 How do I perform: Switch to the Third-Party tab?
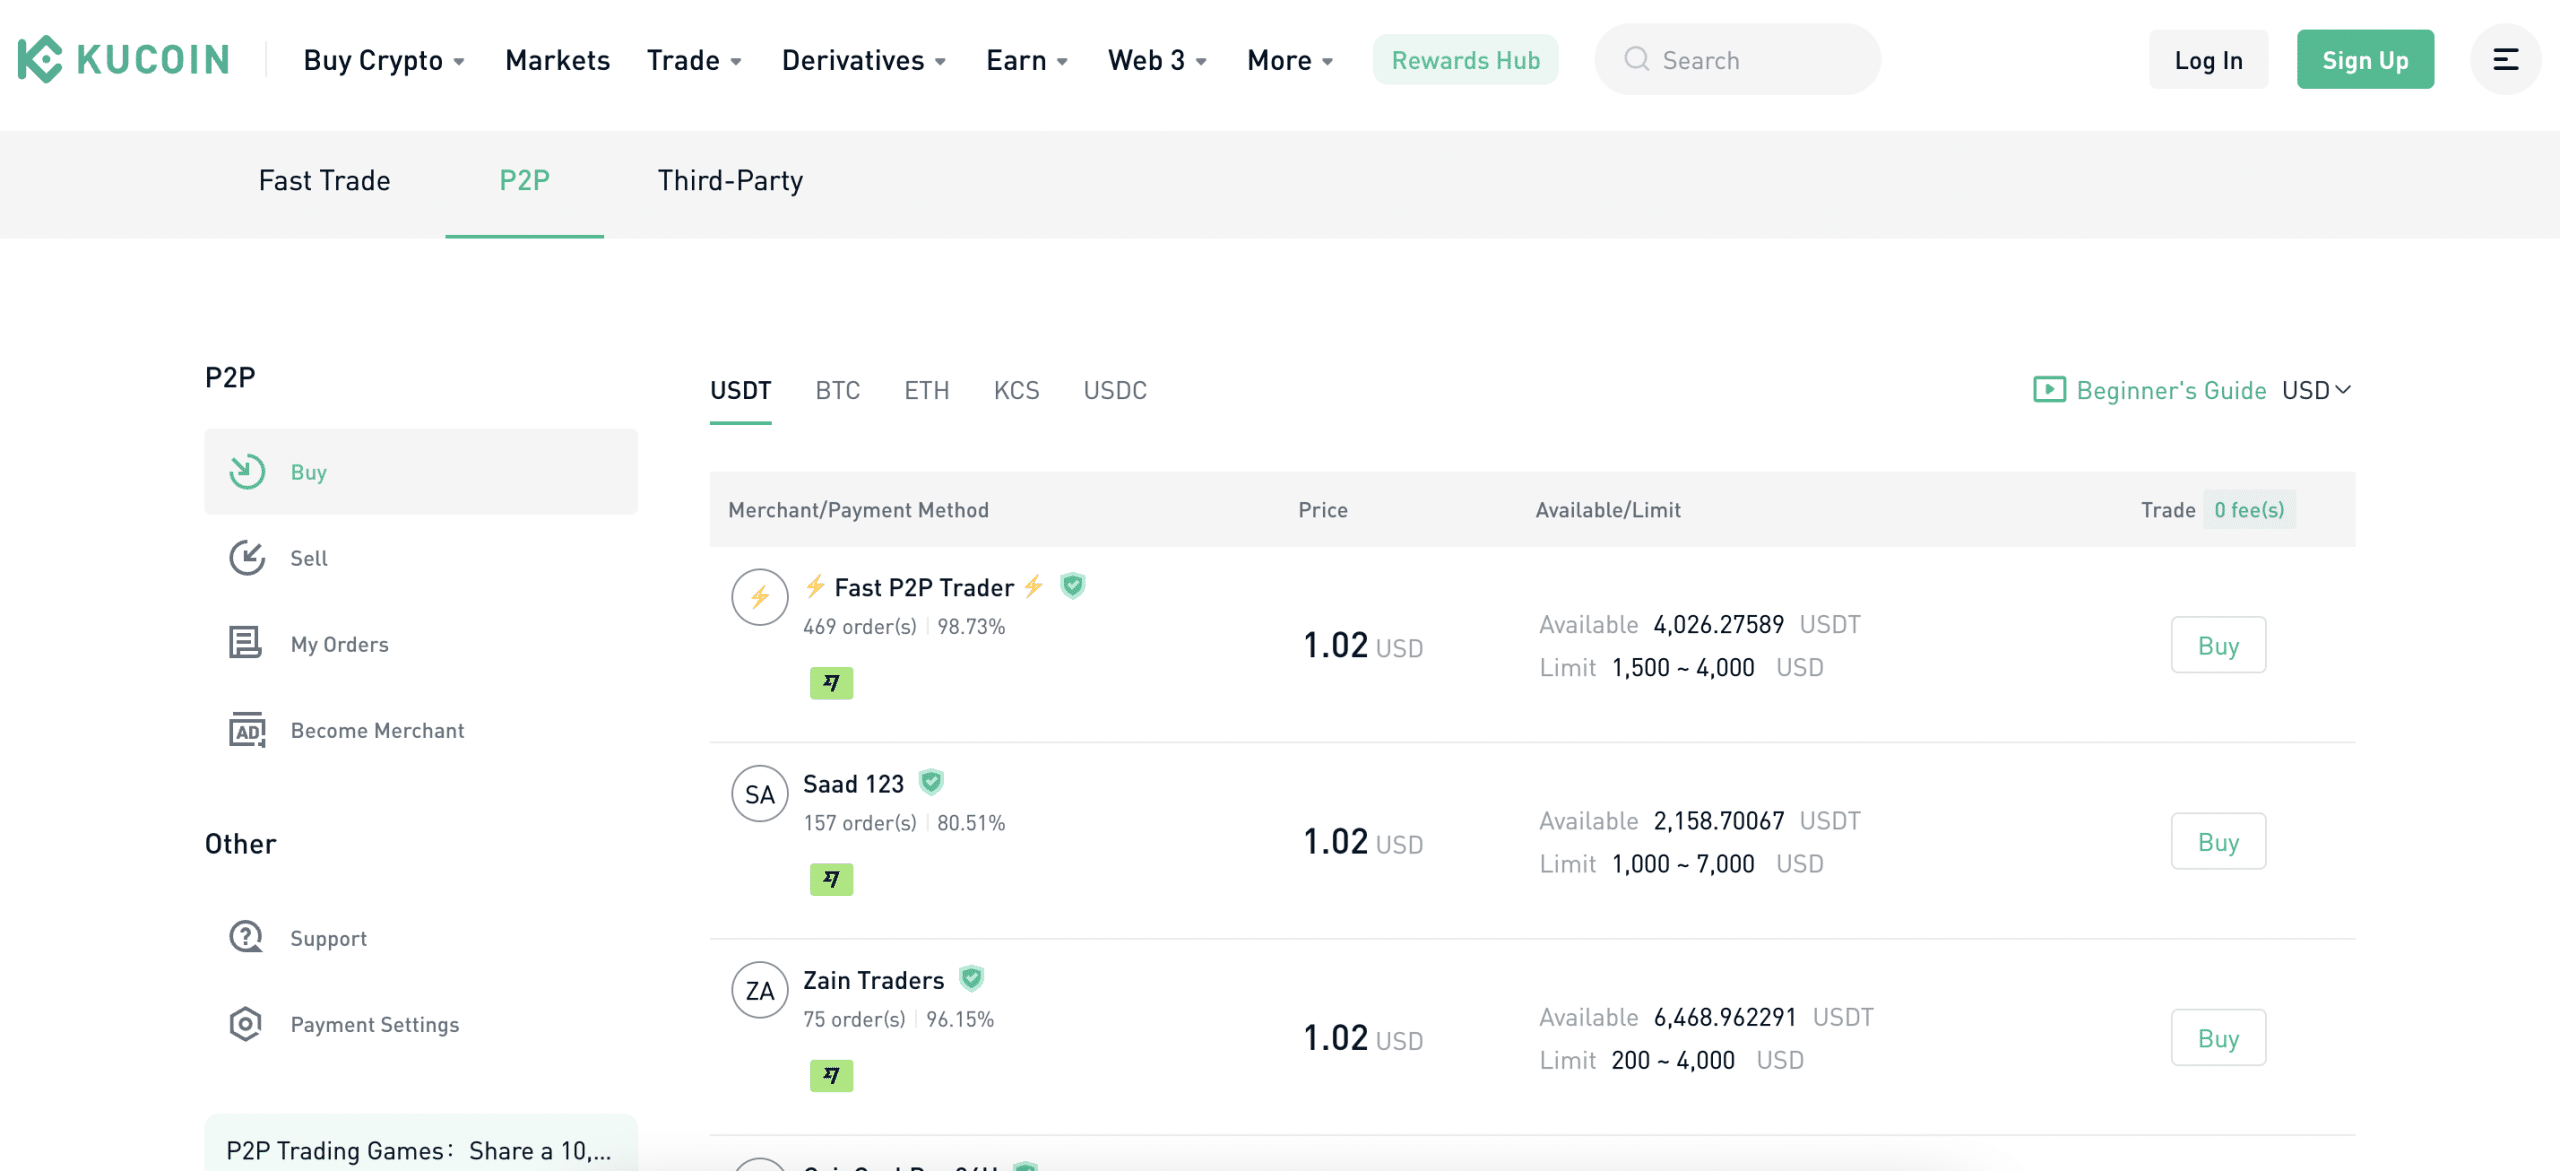[730, 180]
